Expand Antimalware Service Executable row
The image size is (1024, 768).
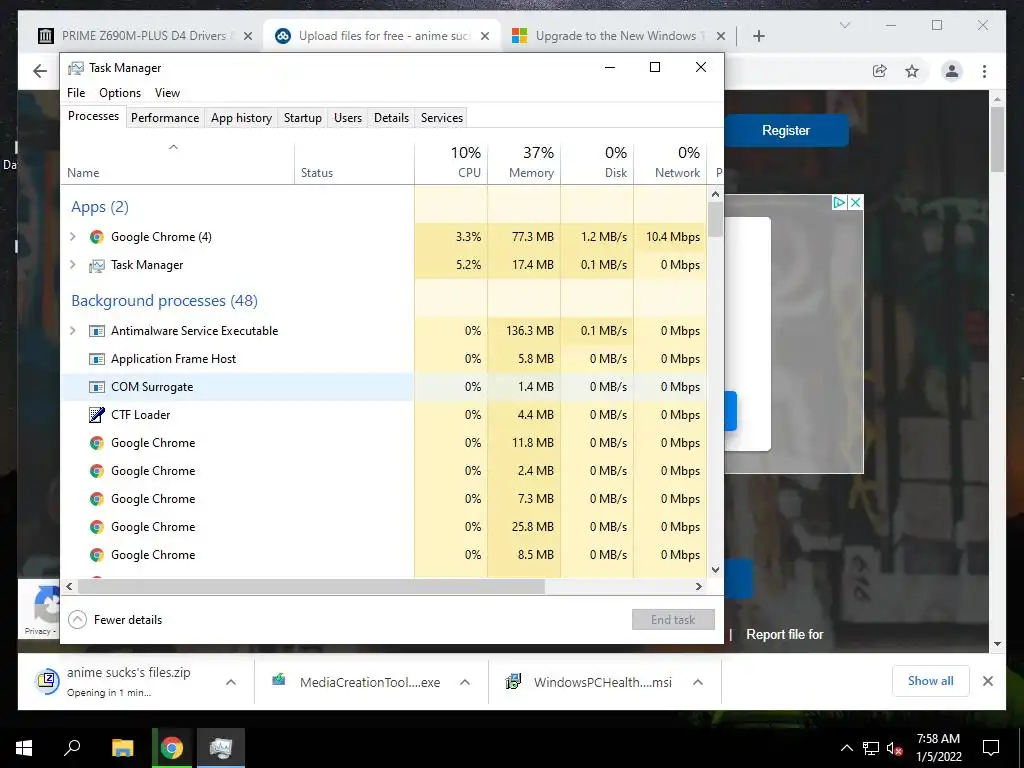tap(72, 331)
